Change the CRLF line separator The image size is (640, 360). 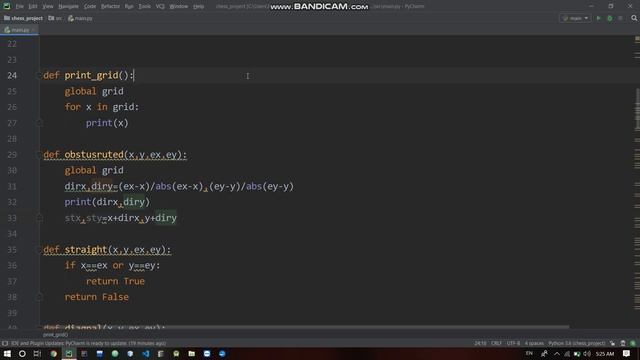496,344
